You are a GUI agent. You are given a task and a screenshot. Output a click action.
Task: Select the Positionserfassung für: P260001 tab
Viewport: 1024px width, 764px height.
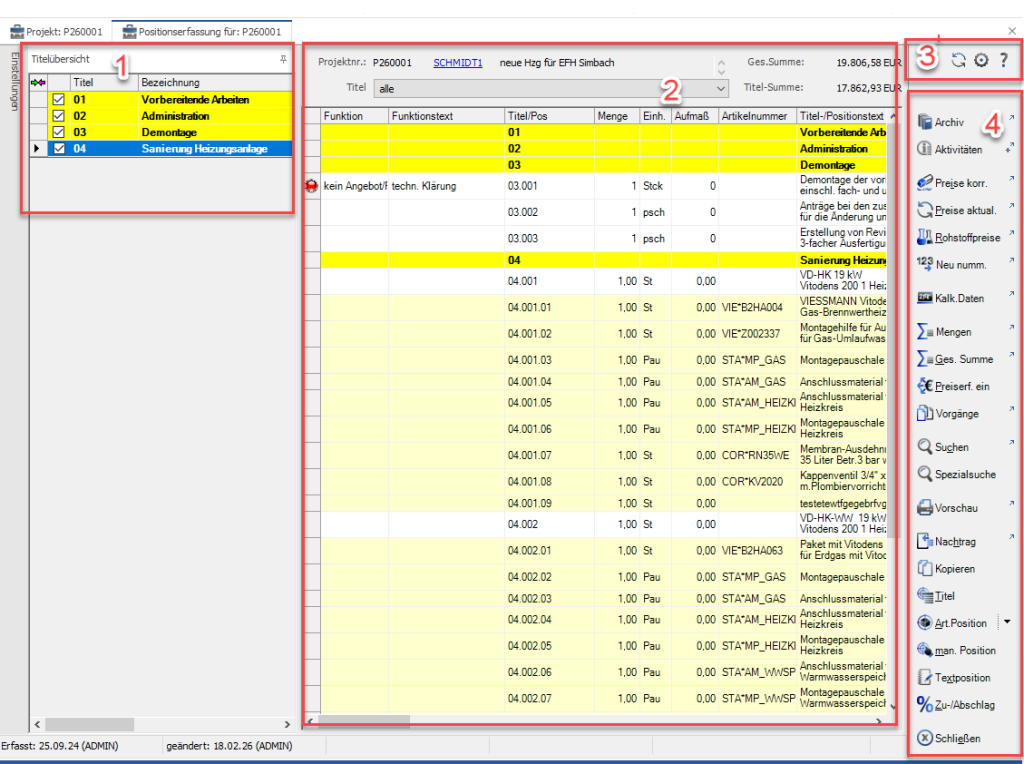pos(202,32)
